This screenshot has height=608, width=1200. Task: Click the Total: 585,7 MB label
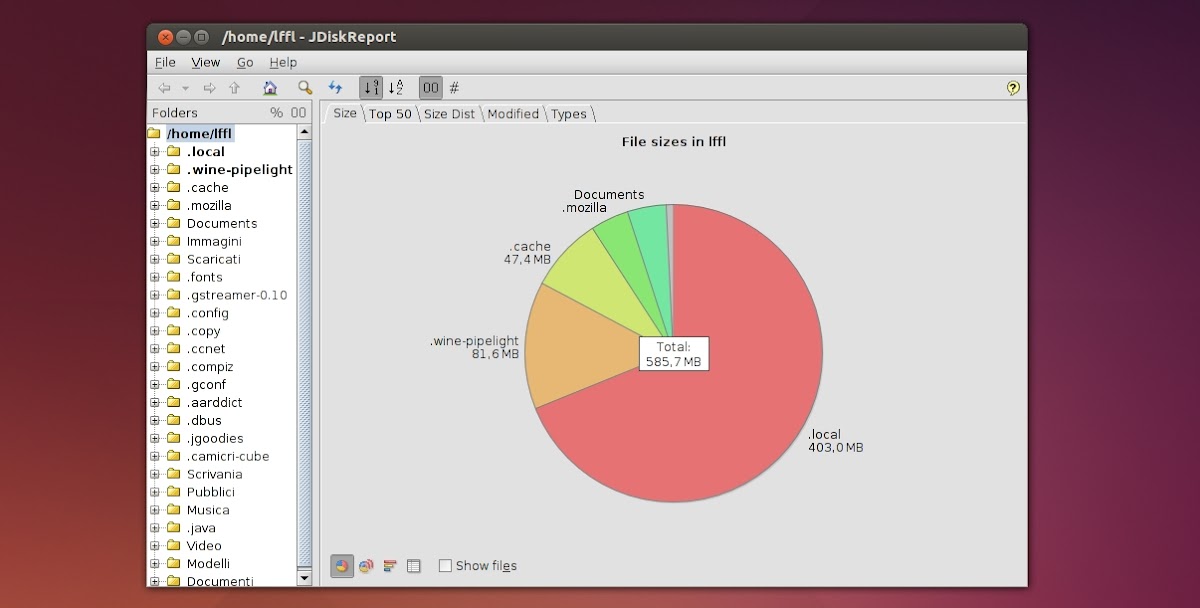pyautogui.click(x=674, y=354)
